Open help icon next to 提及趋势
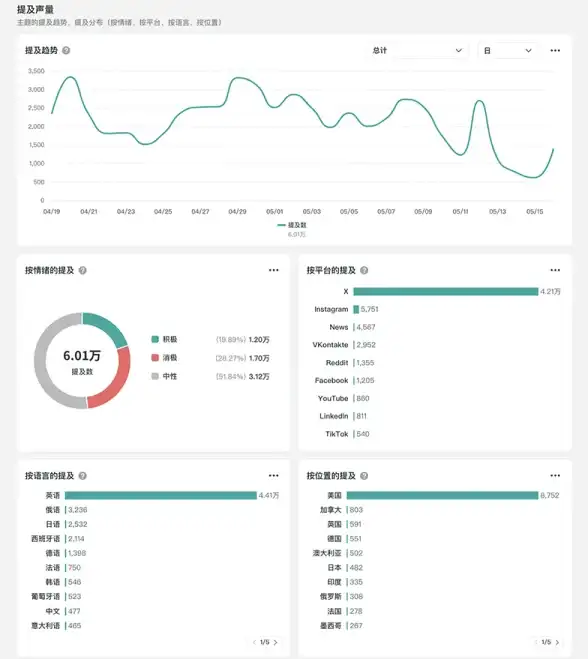 (x=66, y=50)
